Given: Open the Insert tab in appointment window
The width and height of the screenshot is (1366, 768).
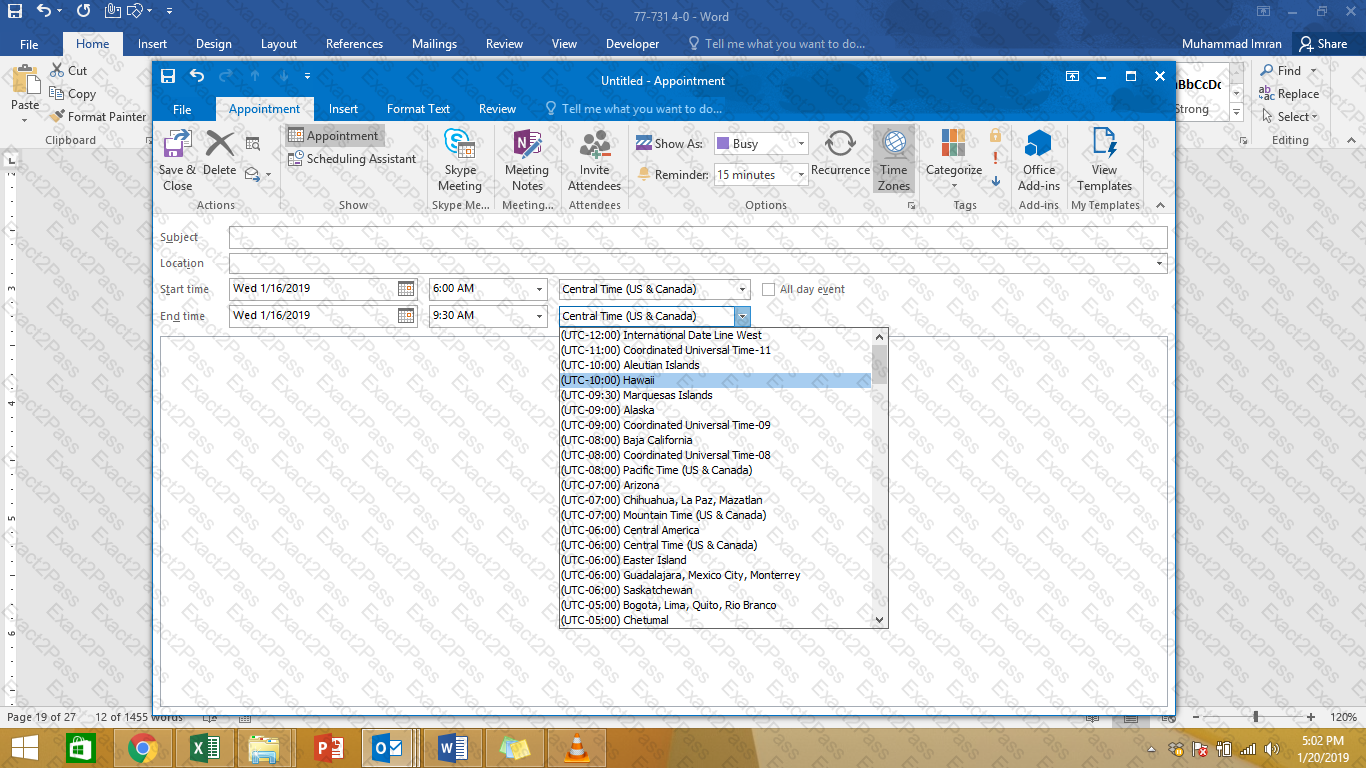Looking at the screenshot, I should [343, 109].
